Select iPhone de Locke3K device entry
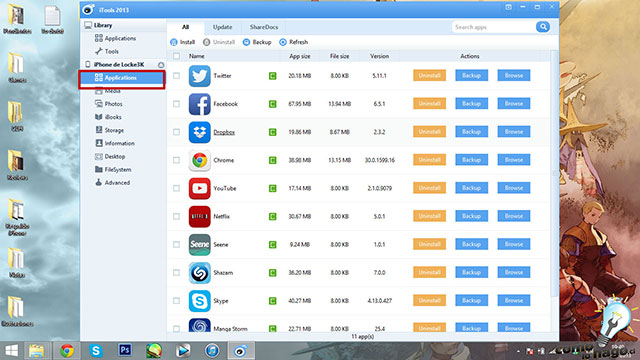The height and width of the screenshot is (360, 640). click(118, 64)
